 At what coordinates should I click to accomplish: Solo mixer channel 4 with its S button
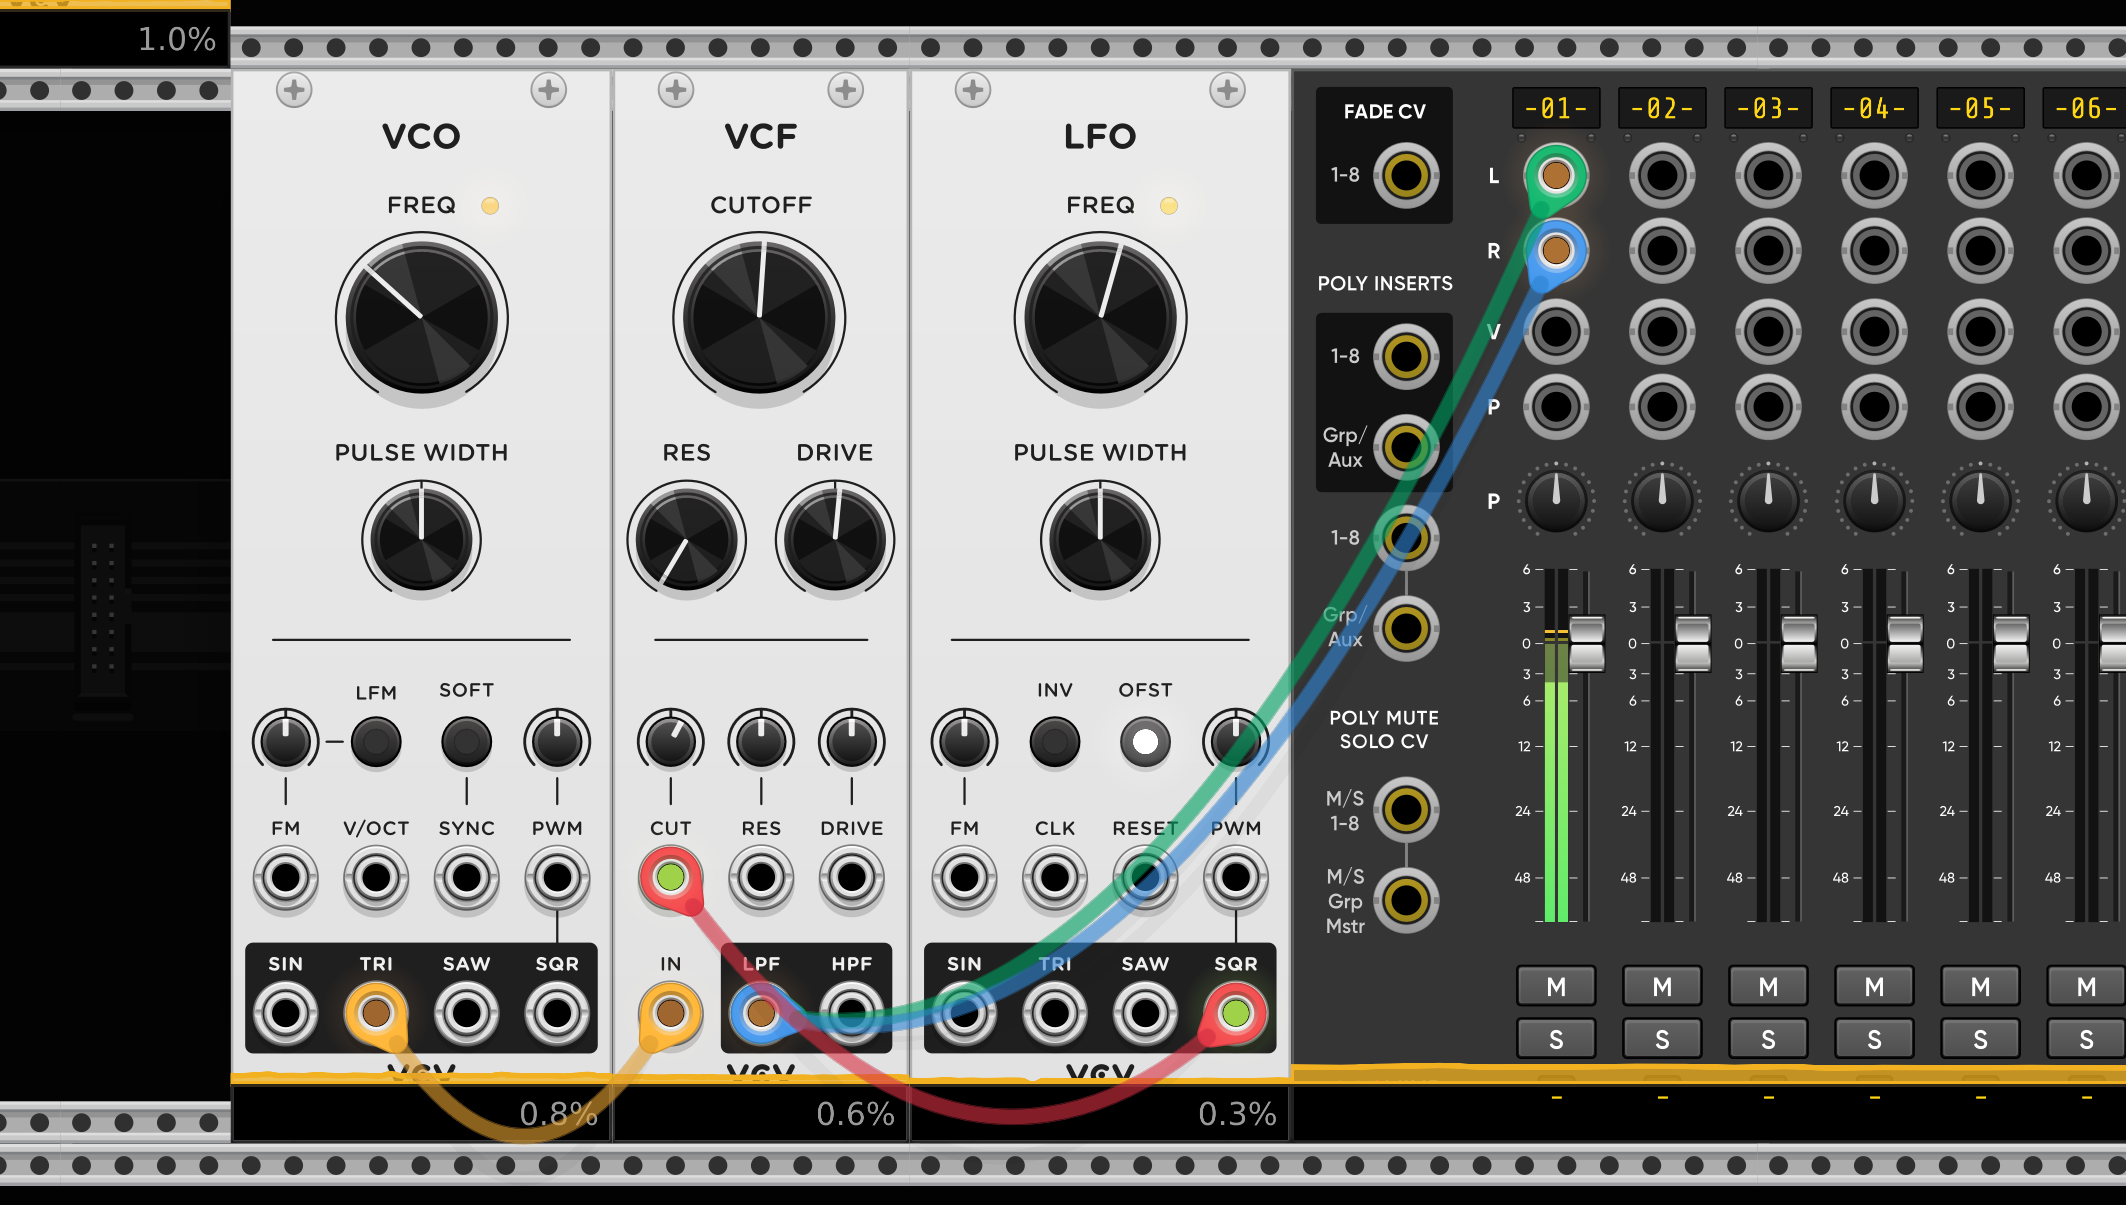tap(1873, 1037)
